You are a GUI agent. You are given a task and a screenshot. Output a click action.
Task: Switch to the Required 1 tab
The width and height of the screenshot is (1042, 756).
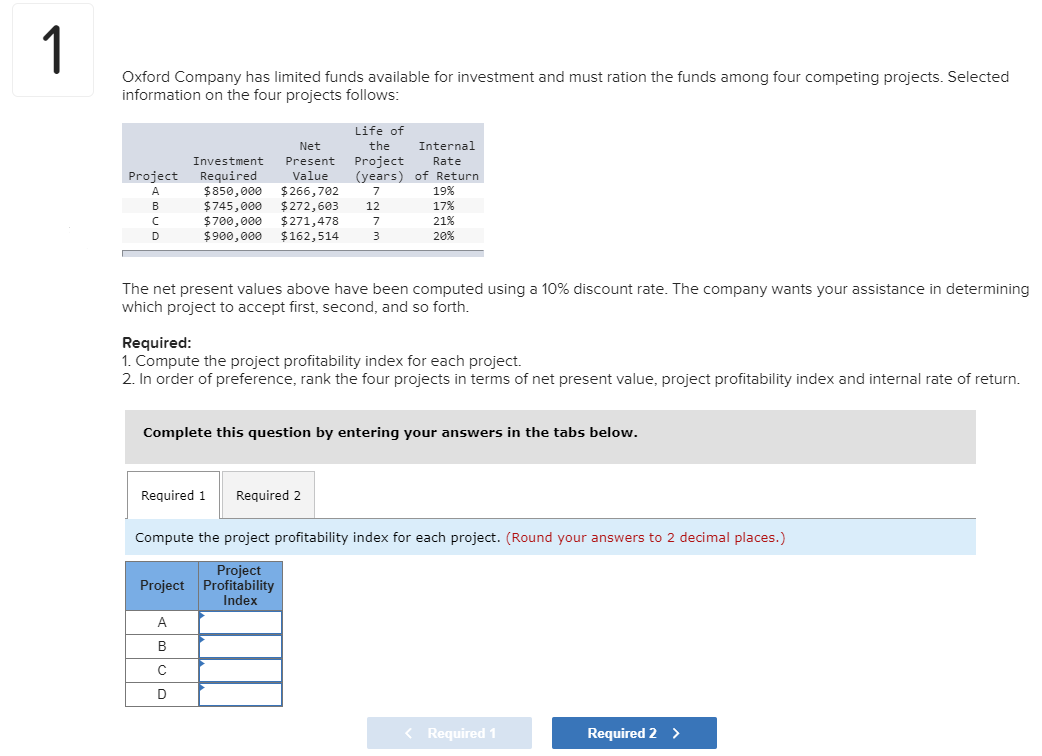pos(172,495)
